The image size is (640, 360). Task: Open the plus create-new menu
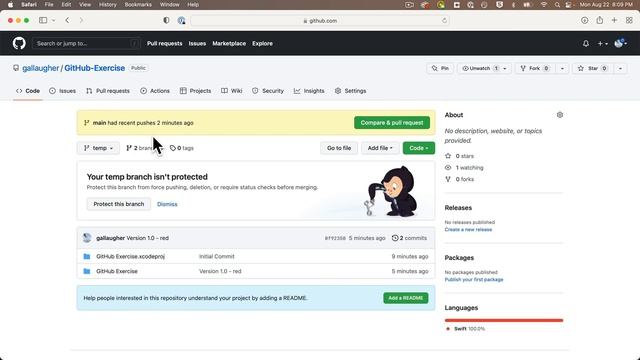point(602,43)
